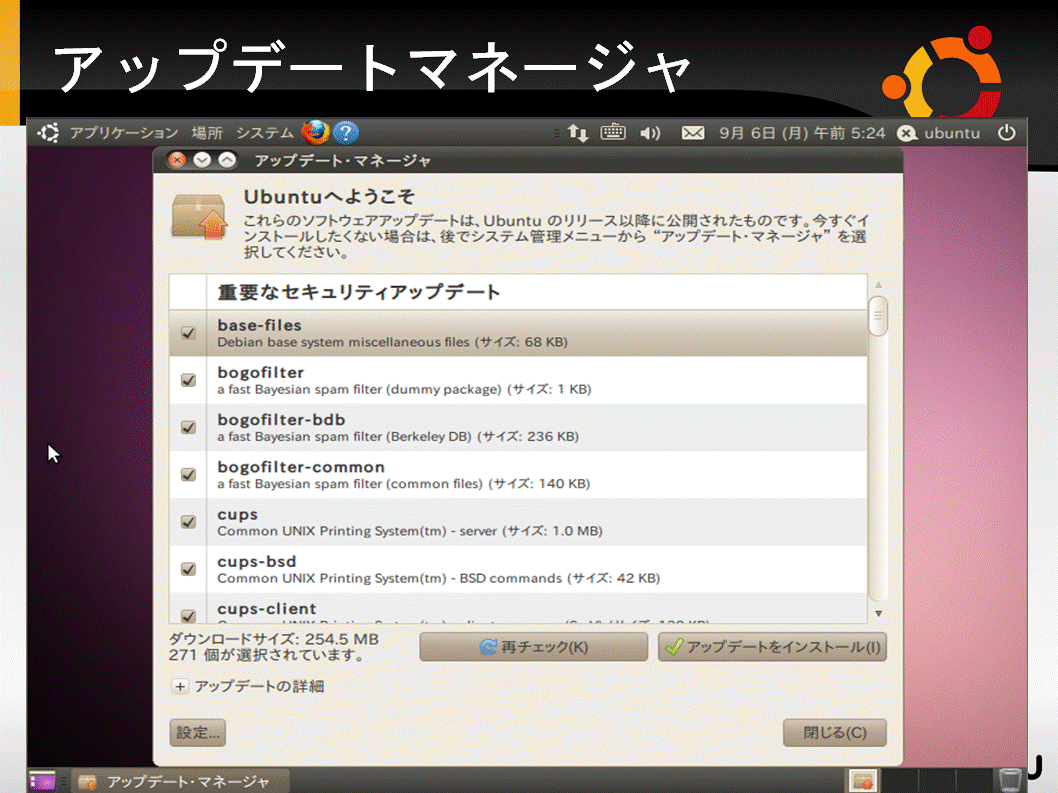
Task: Open Firefox from the top panel
Action: click(315, 132)
